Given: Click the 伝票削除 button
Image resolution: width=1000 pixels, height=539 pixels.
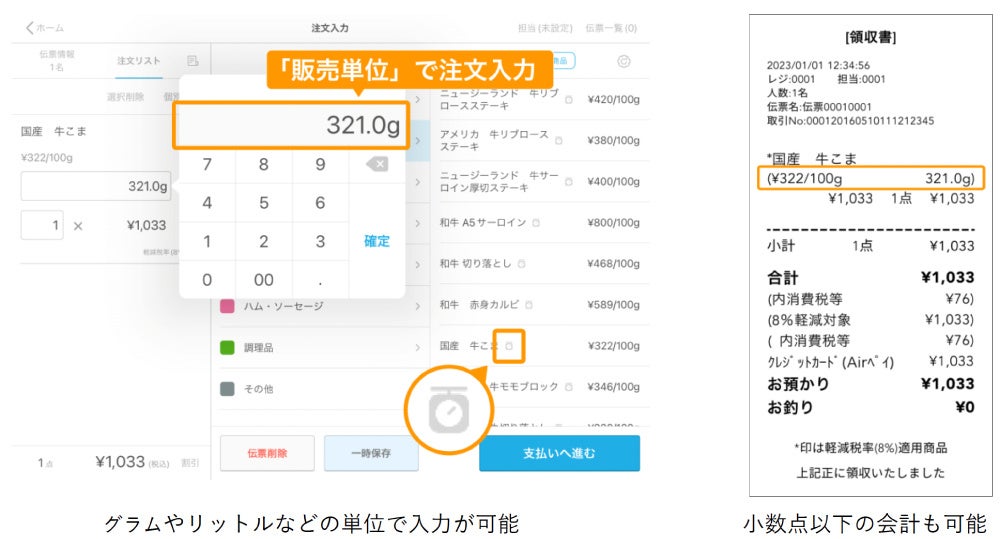Looking at the screenshot, I should 267,454.
